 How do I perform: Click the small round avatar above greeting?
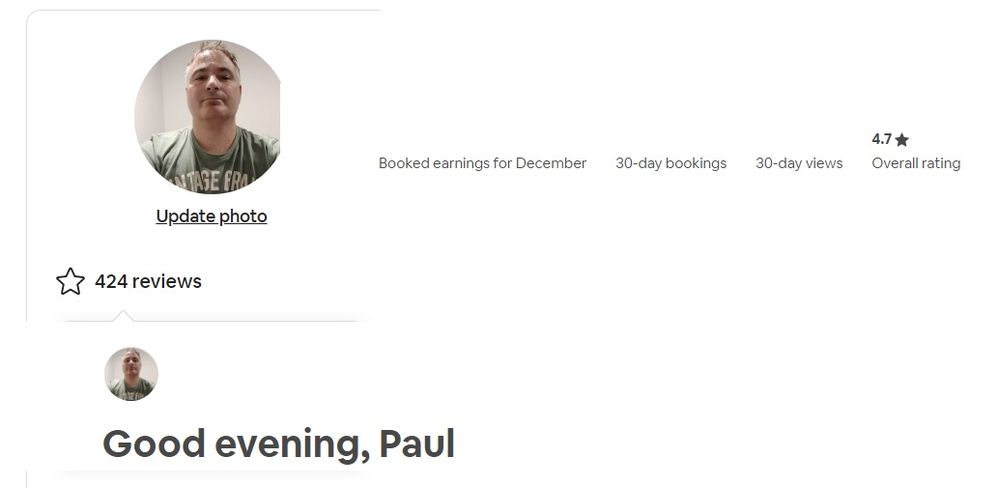[131, 374]
